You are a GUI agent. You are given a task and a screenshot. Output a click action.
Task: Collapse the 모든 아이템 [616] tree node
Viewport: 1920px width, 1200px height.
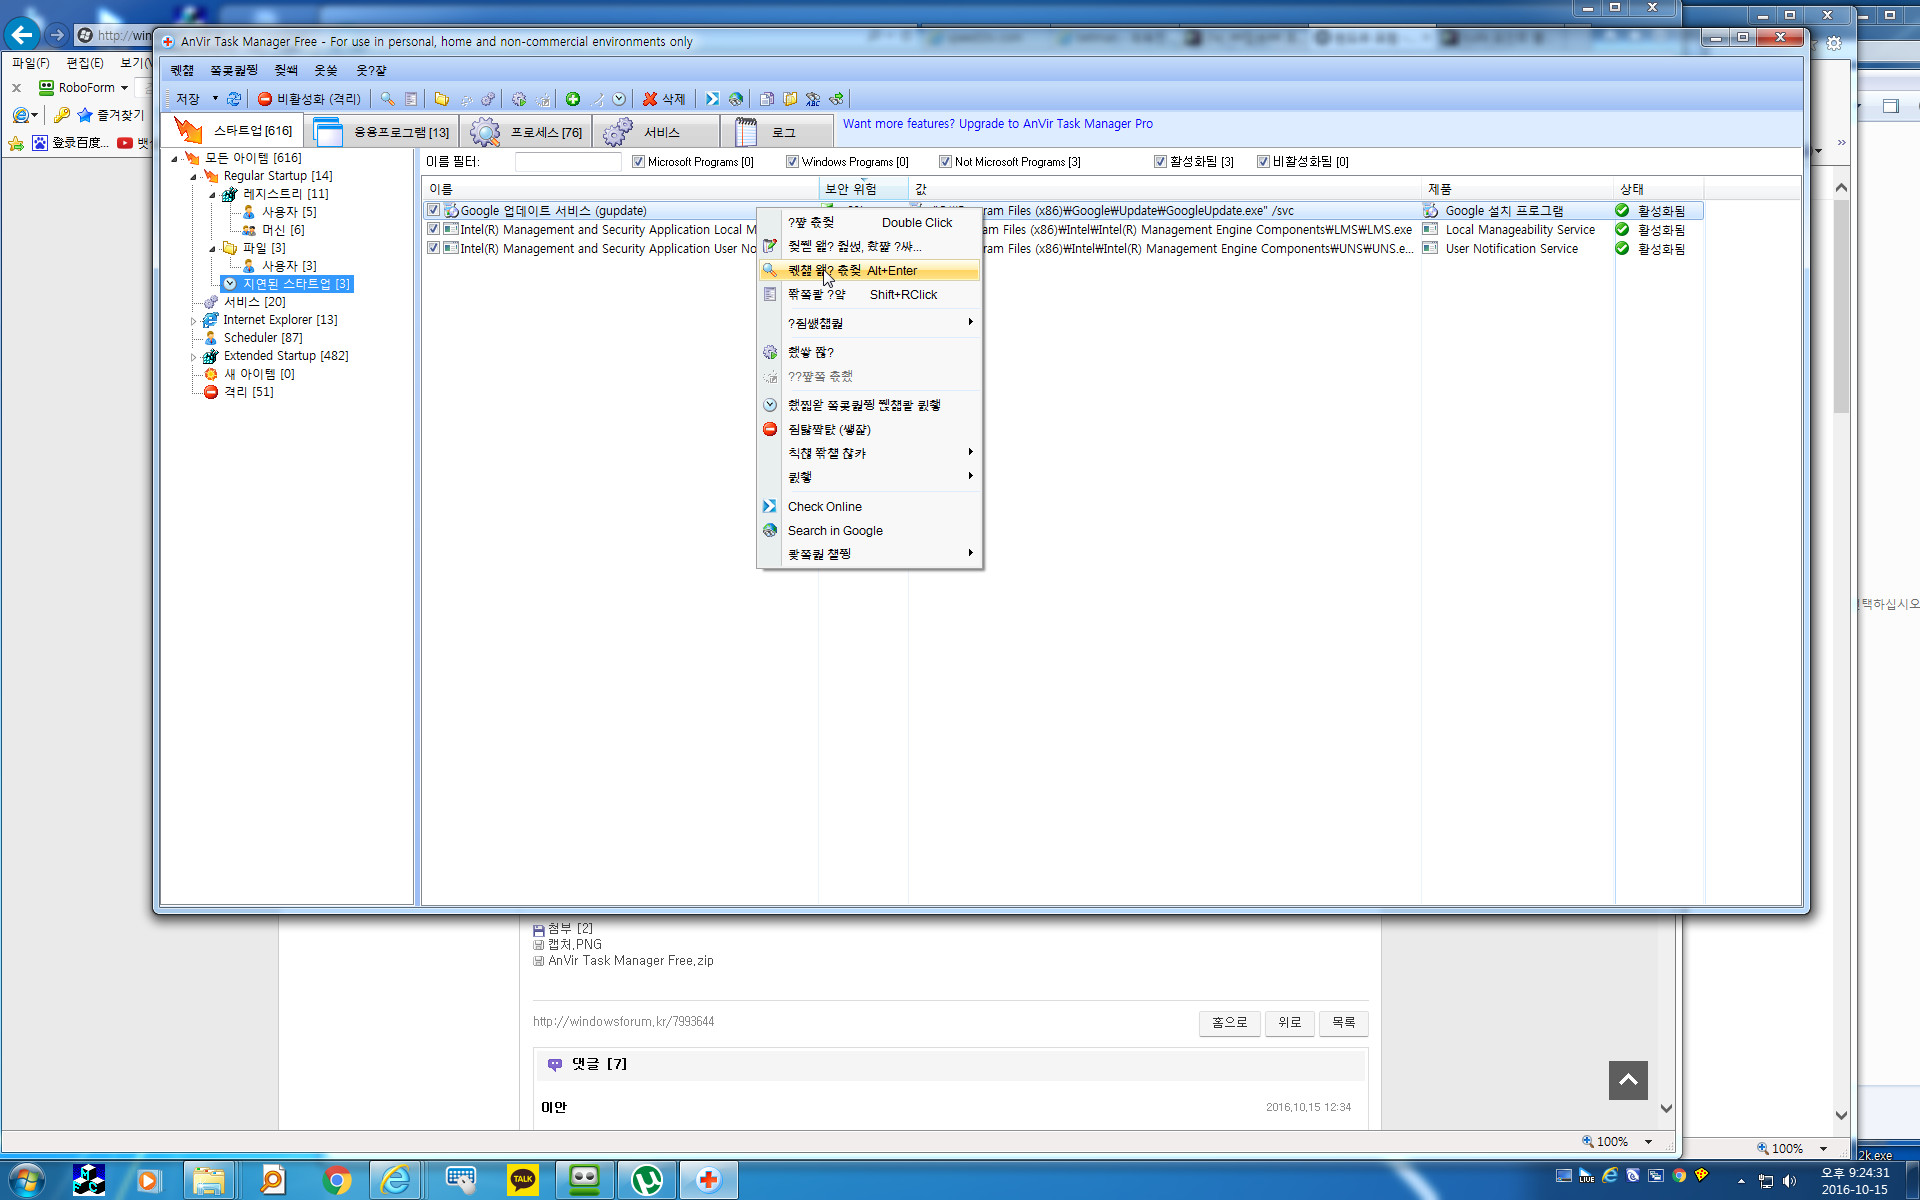tap(175, 158)
